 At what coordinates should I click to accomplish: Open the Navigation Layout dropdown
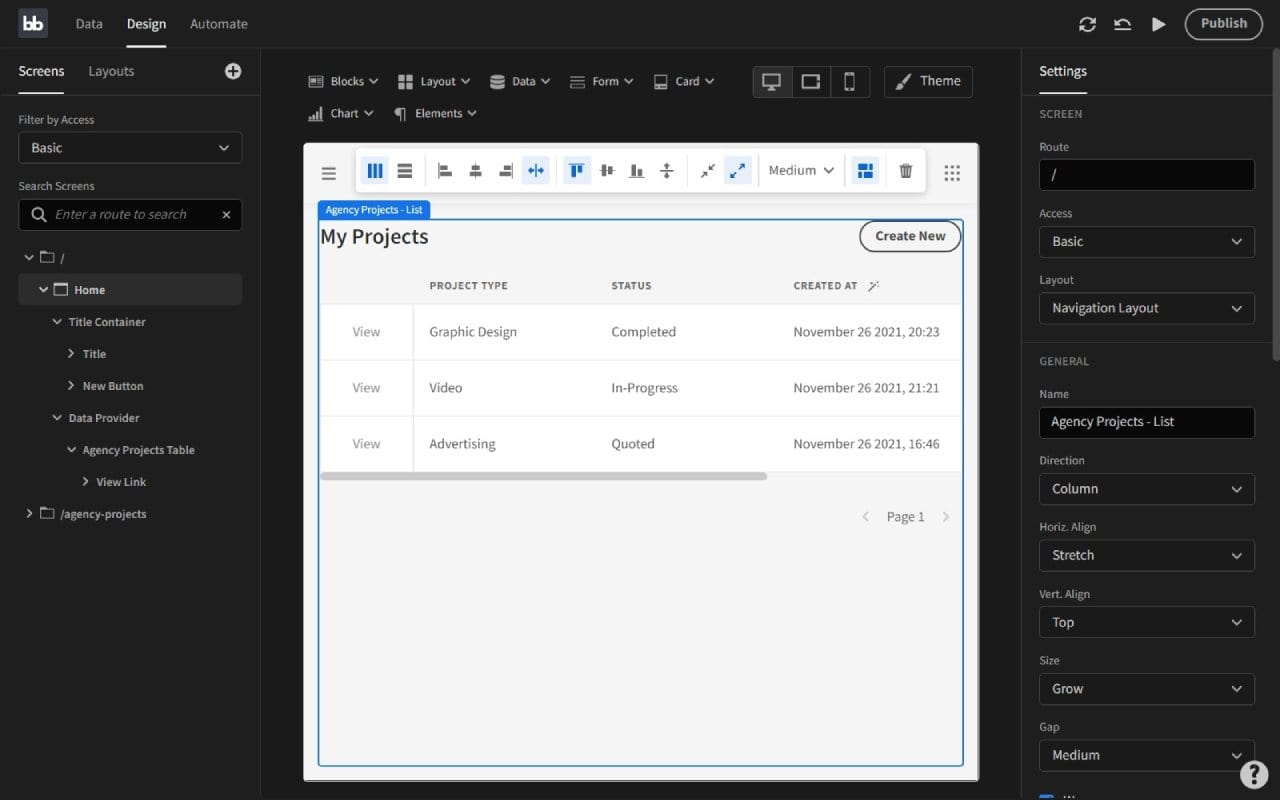point(1146,308)
